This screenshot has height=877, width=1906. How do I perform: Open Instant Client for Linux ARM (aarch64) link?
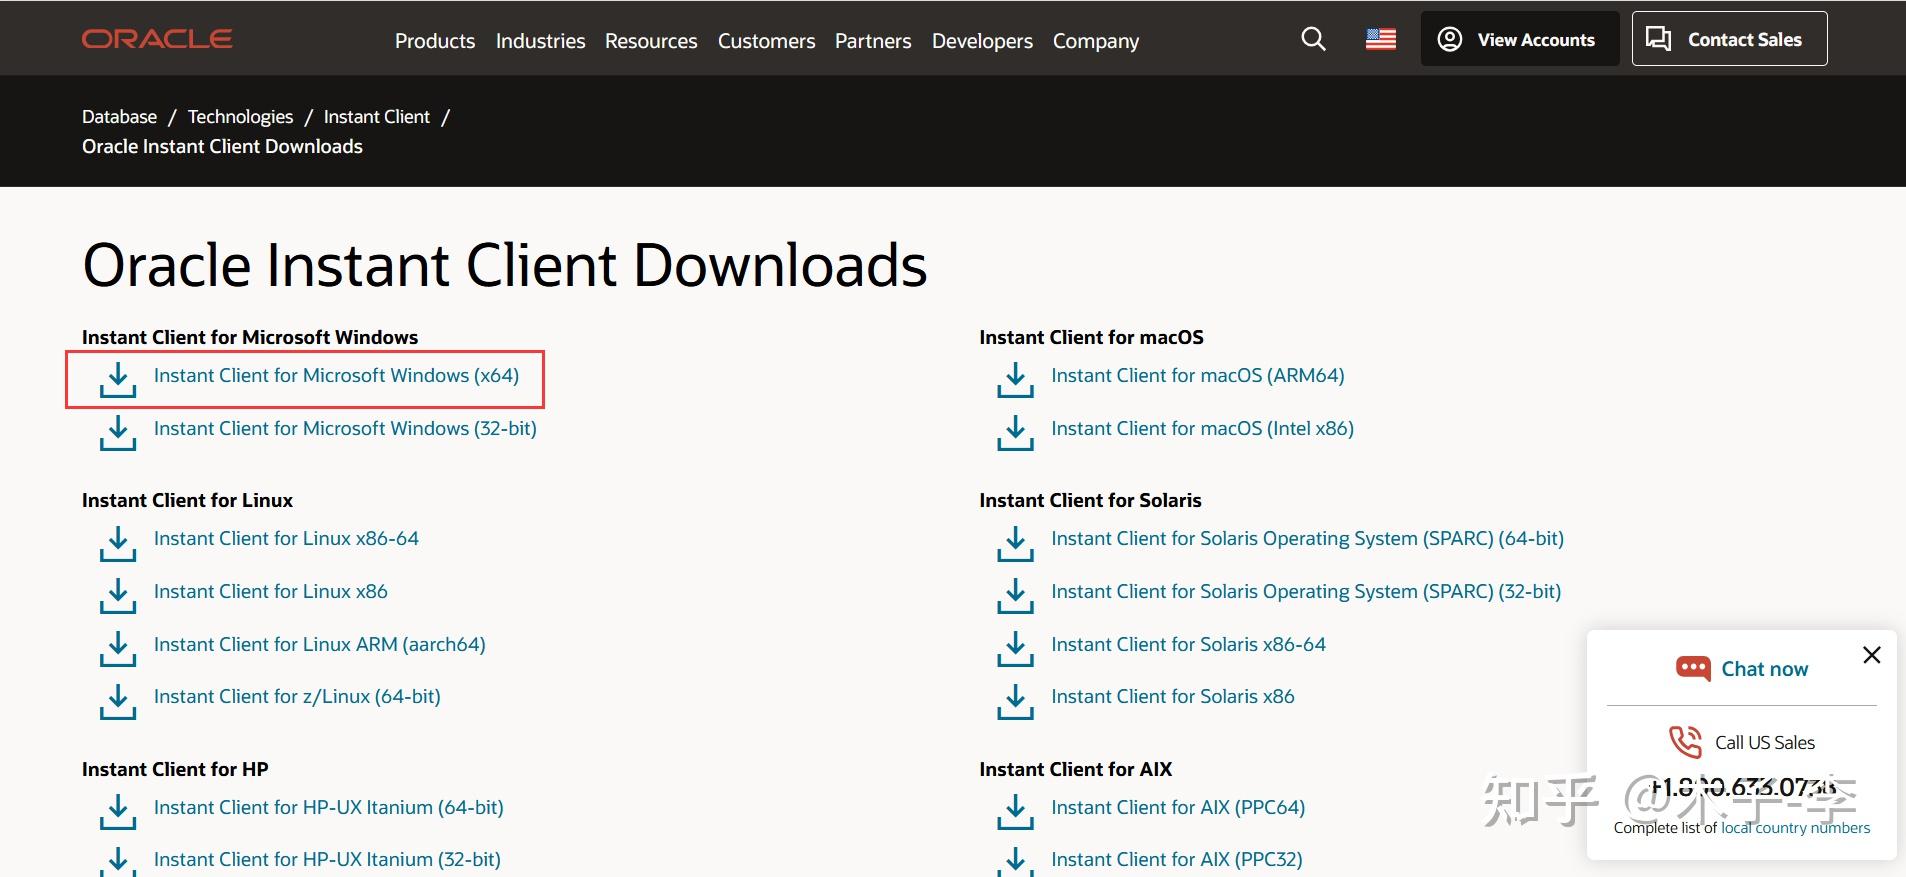(x=319, y=644)
